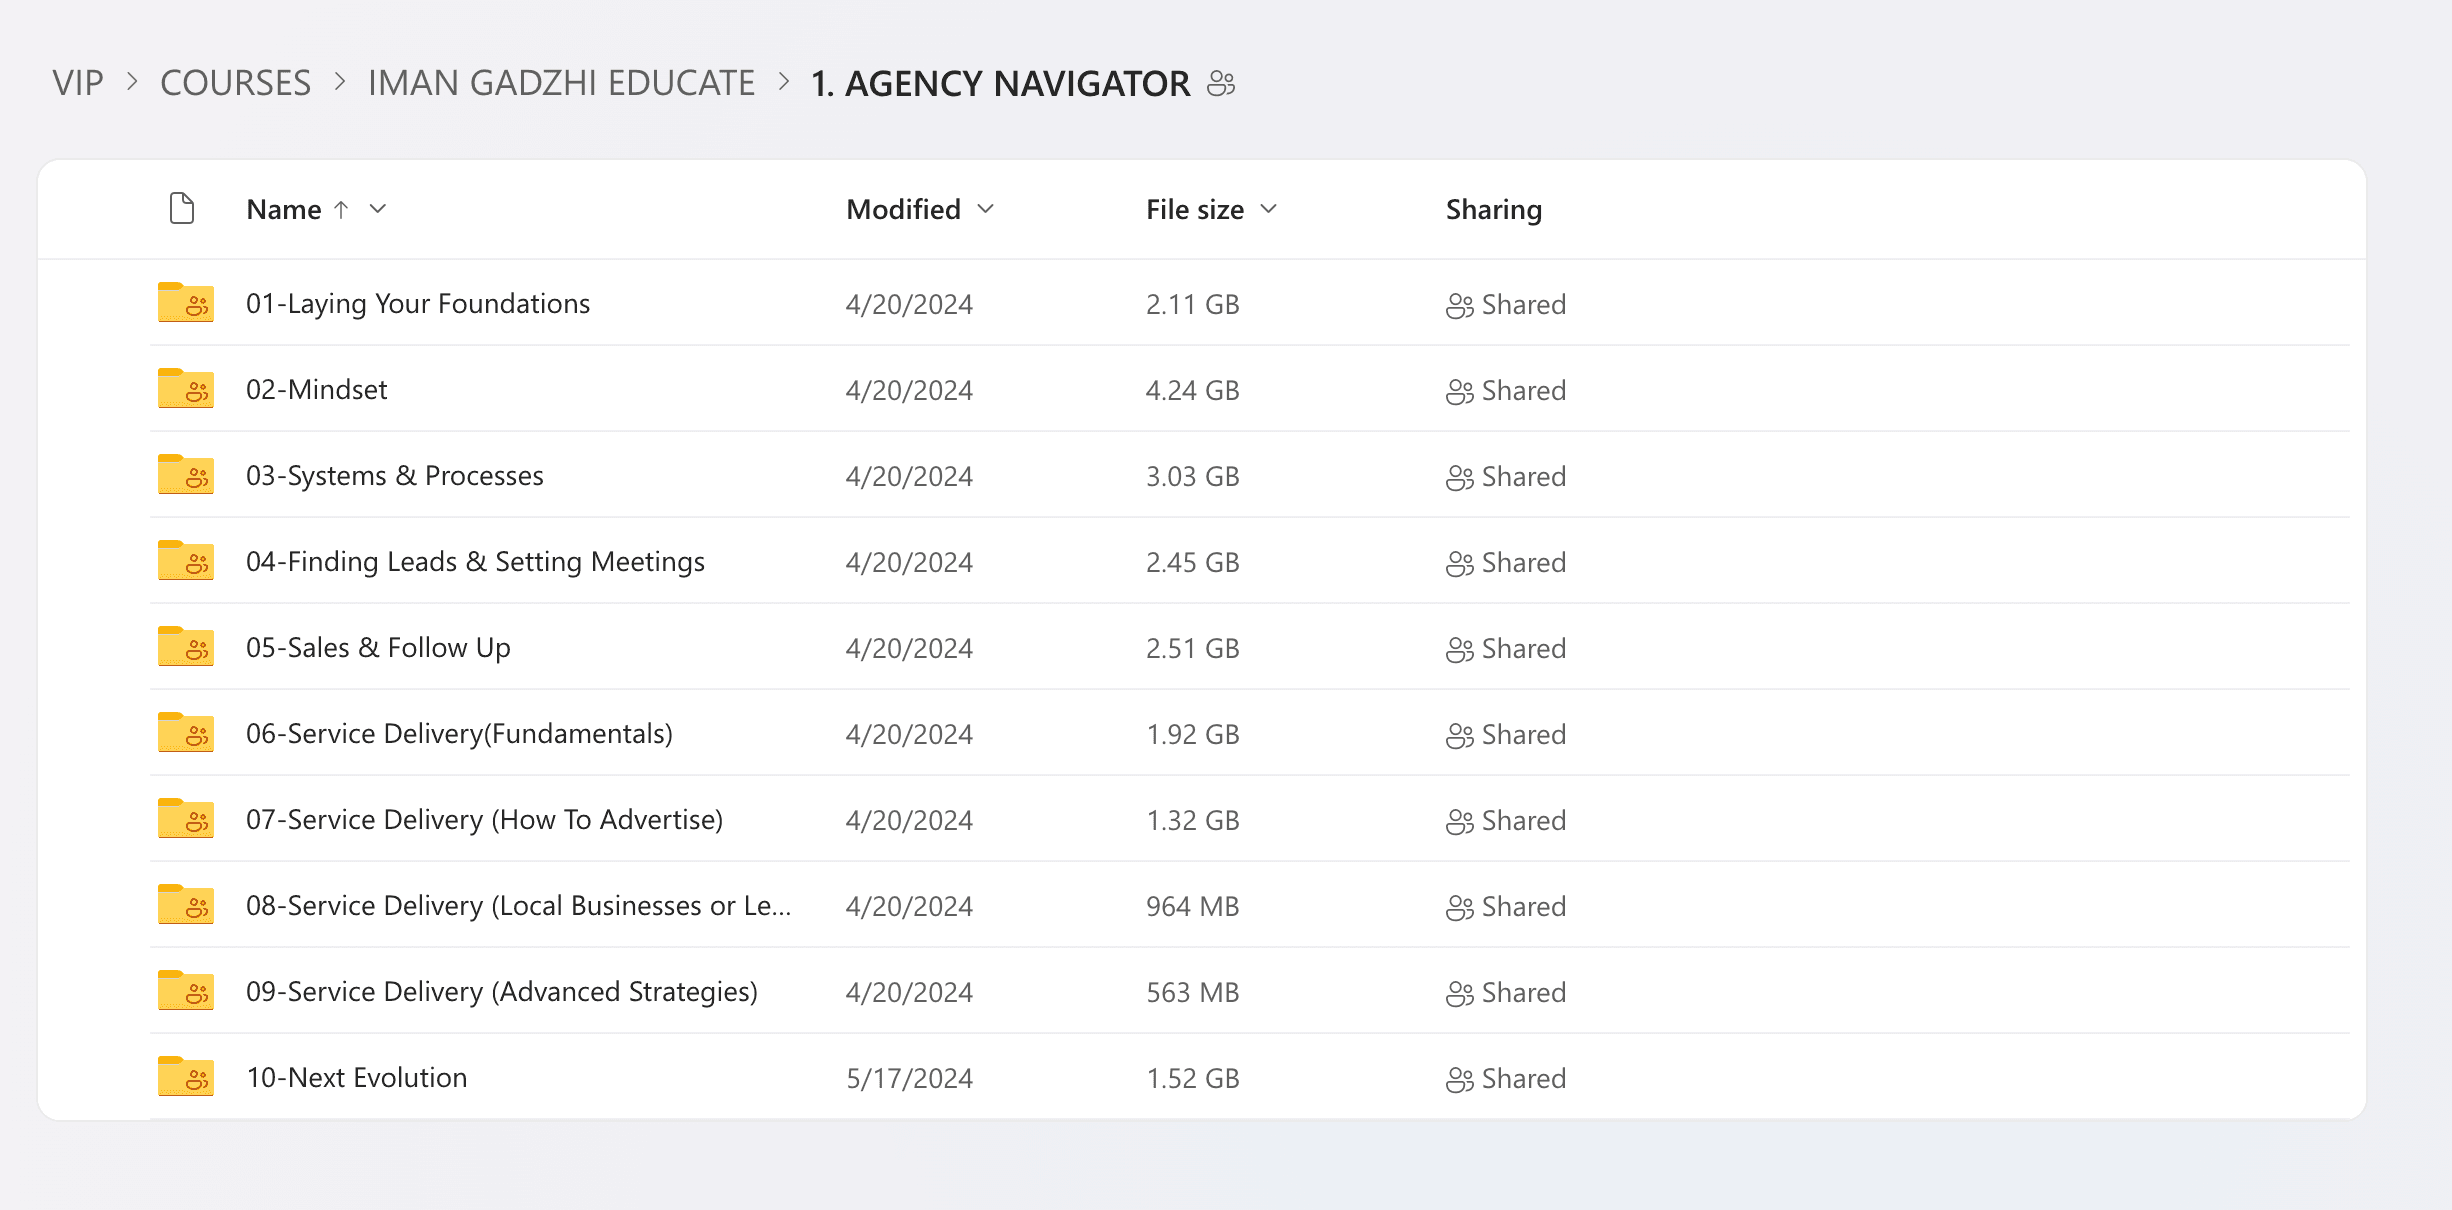Click Shared status of 05-Sales & Follow Up
Image resolution: width=2452 pixels, height=1210 pixels.
tap(1506, 648)
